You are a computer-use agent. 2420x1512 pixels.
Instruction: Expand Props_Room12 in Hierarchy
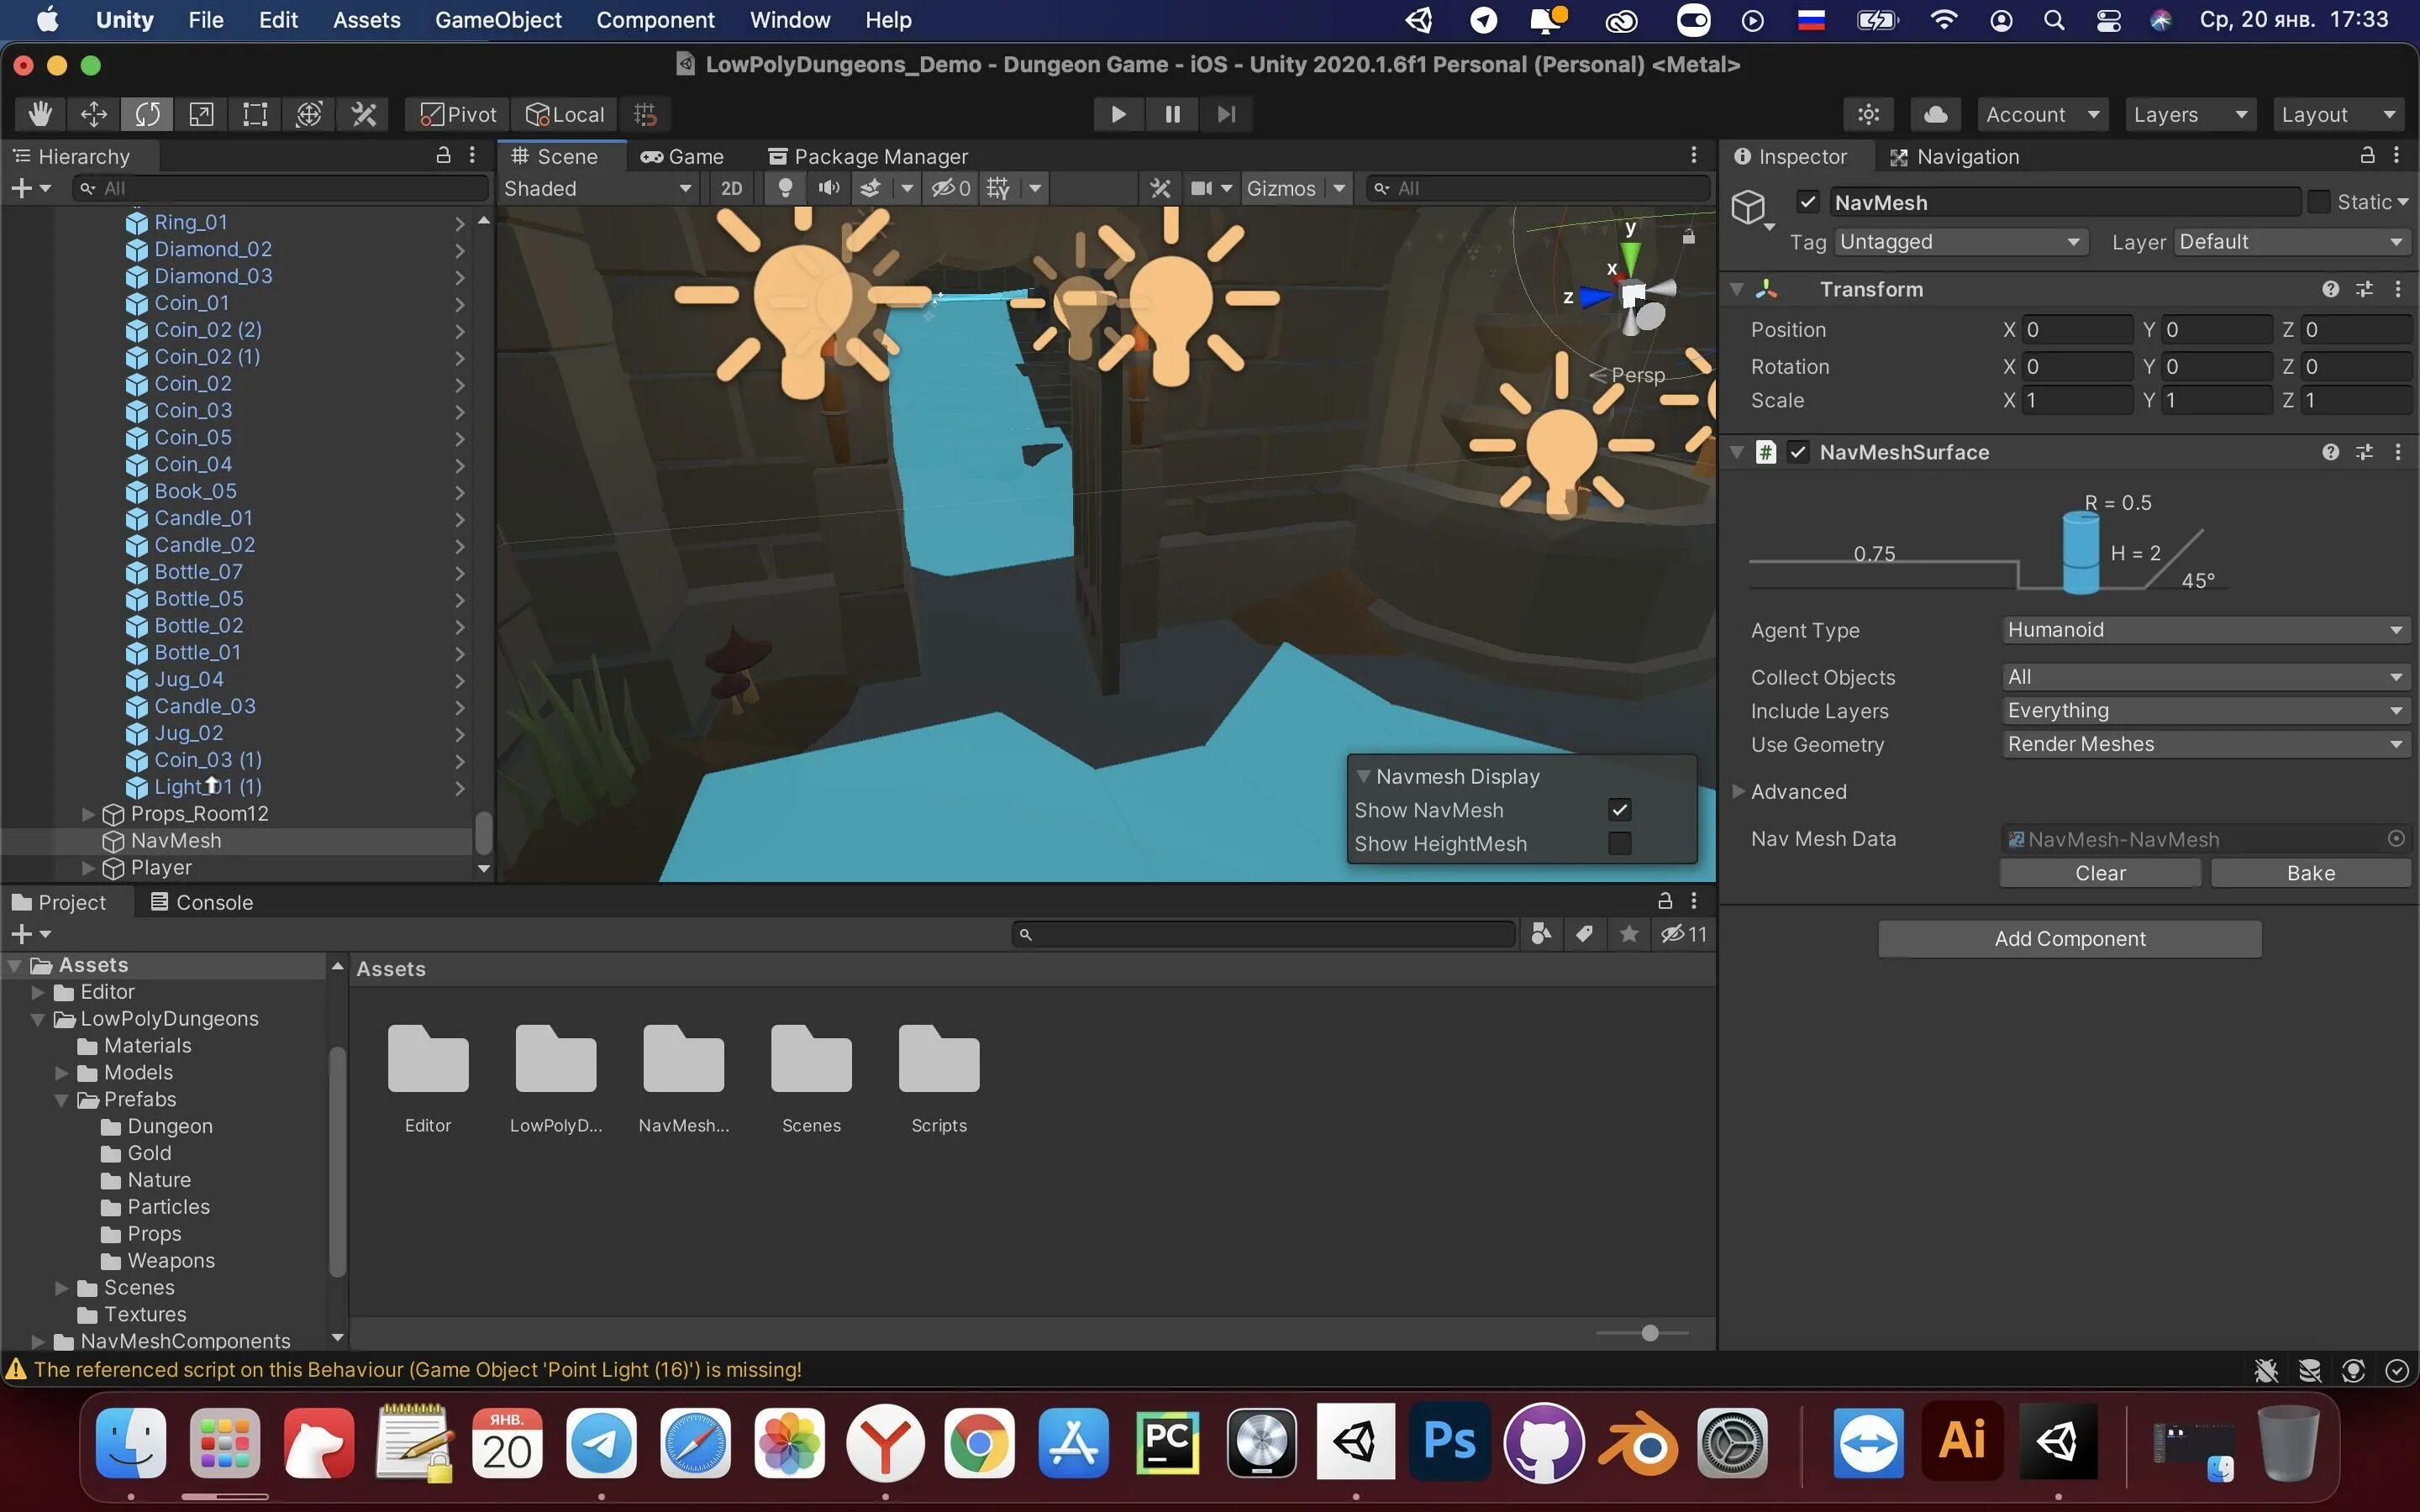tap(88, 814)
